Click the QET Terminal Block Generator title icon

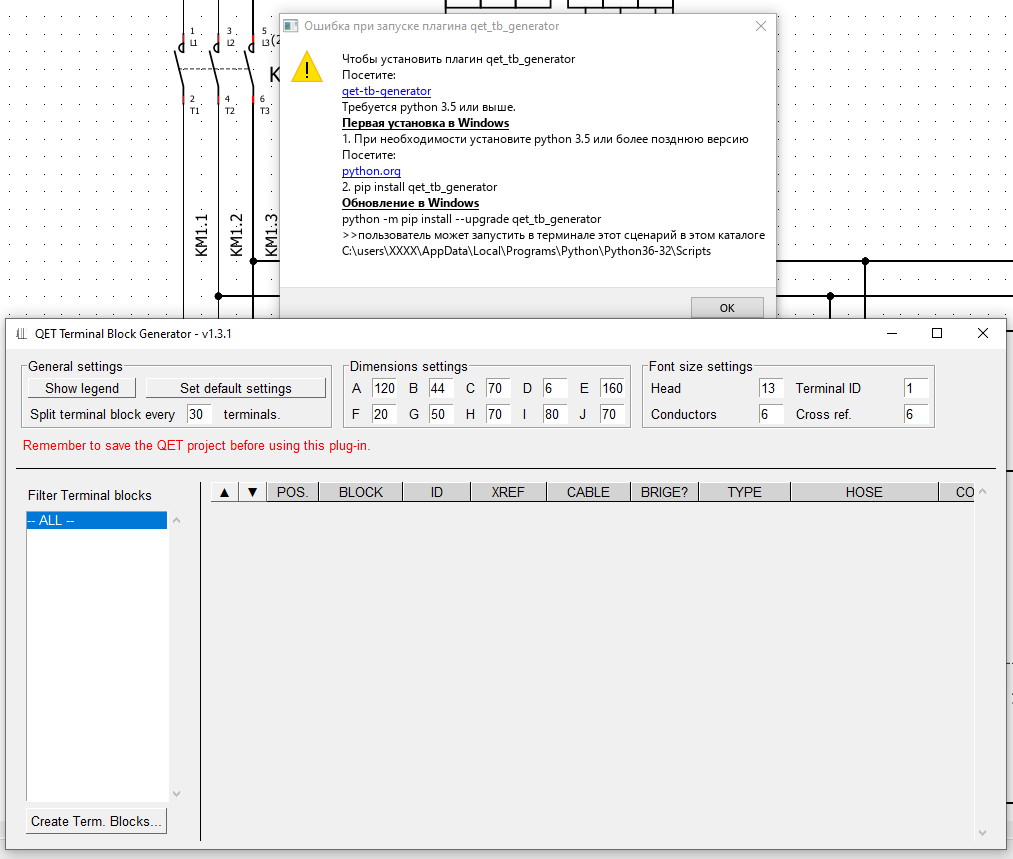(20, 334)
